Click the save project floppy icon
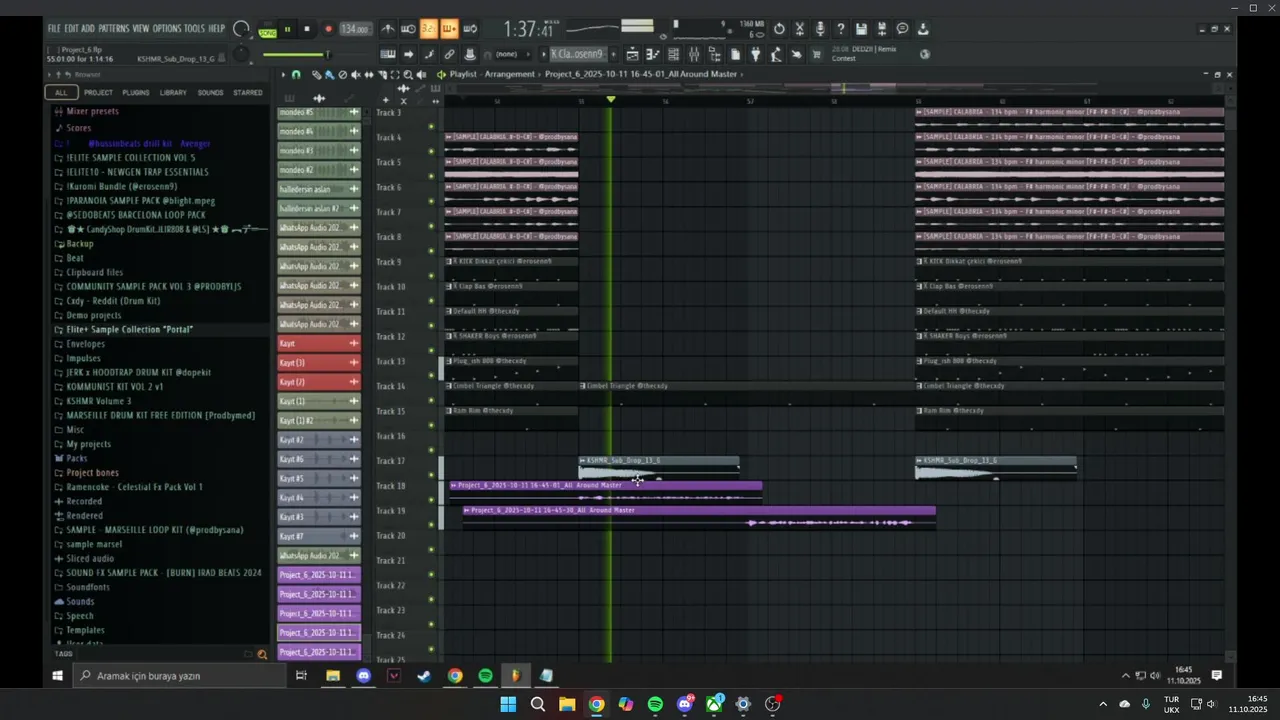1280x720 pixels. pos(861,29)
